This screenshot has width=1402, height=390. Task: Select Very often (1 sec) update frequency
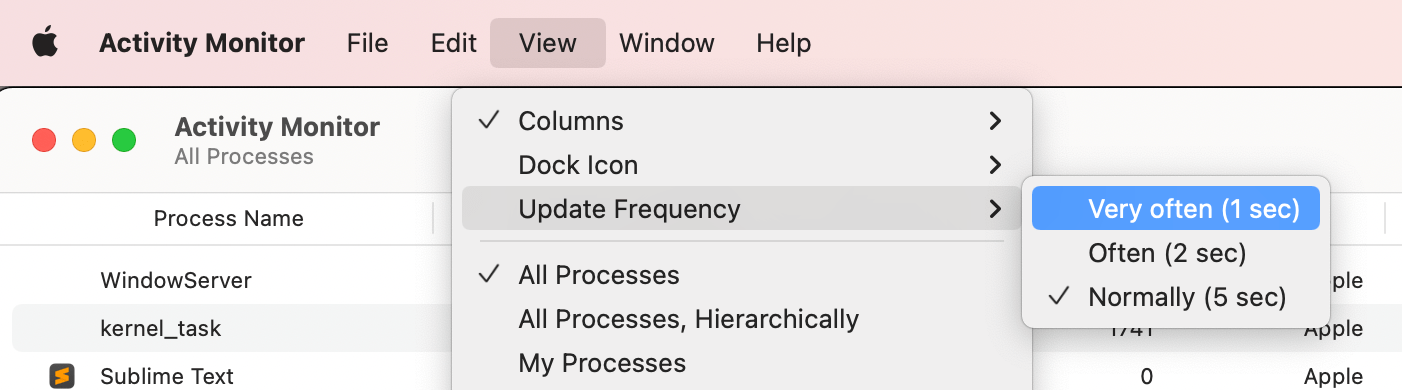pos(1175,209)
